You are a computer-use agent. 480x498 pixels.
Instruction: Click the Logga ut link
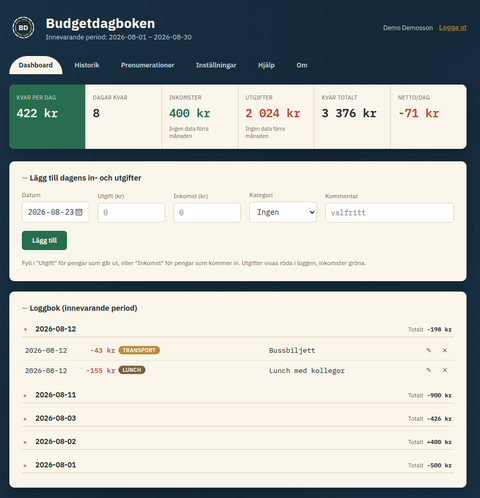click(x=453, y=28)
